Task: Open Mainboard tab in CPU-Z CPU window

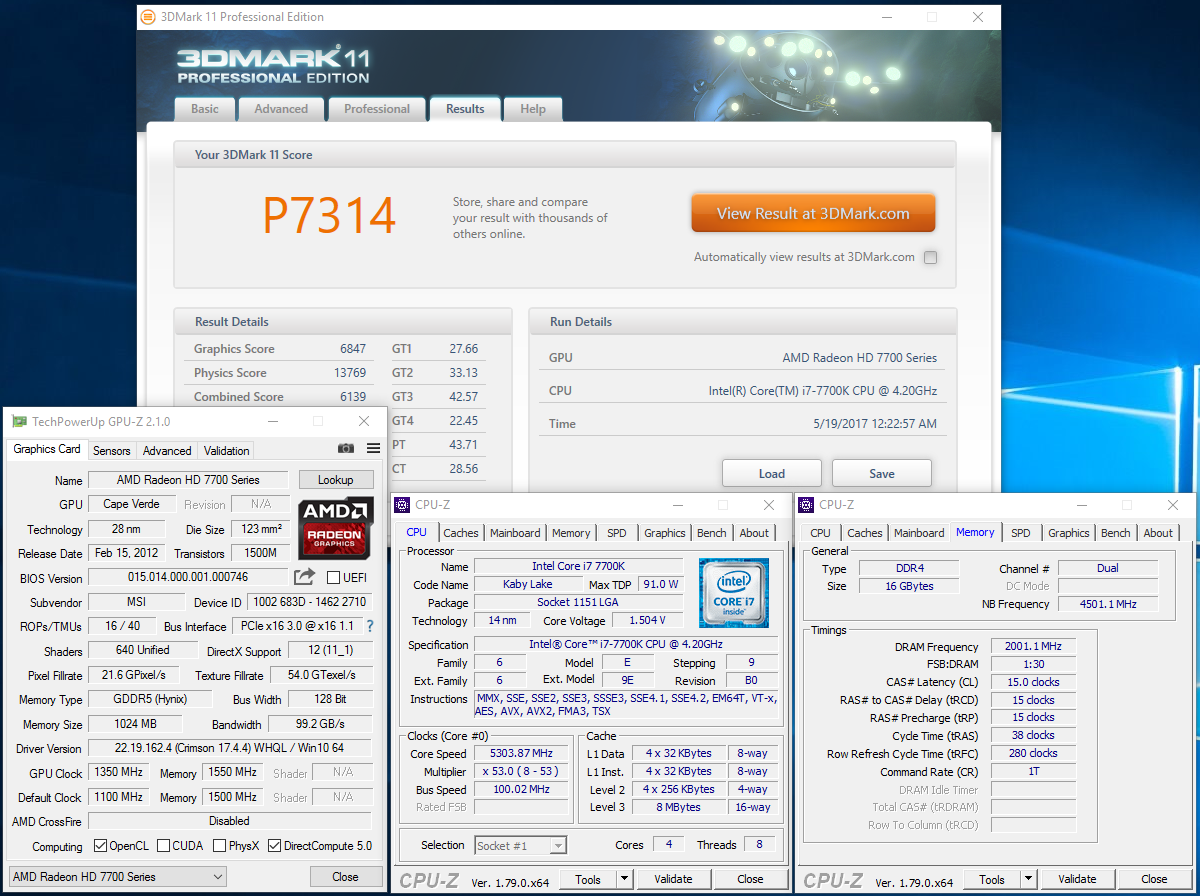Action: 515,533
